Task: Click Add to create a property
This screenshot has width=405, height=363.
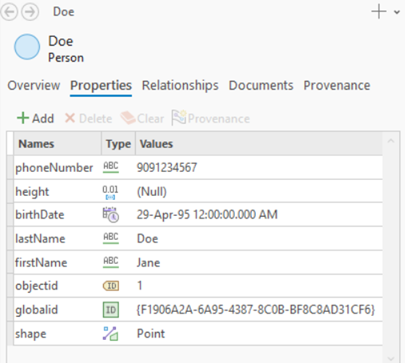Action: click(36, 118)
